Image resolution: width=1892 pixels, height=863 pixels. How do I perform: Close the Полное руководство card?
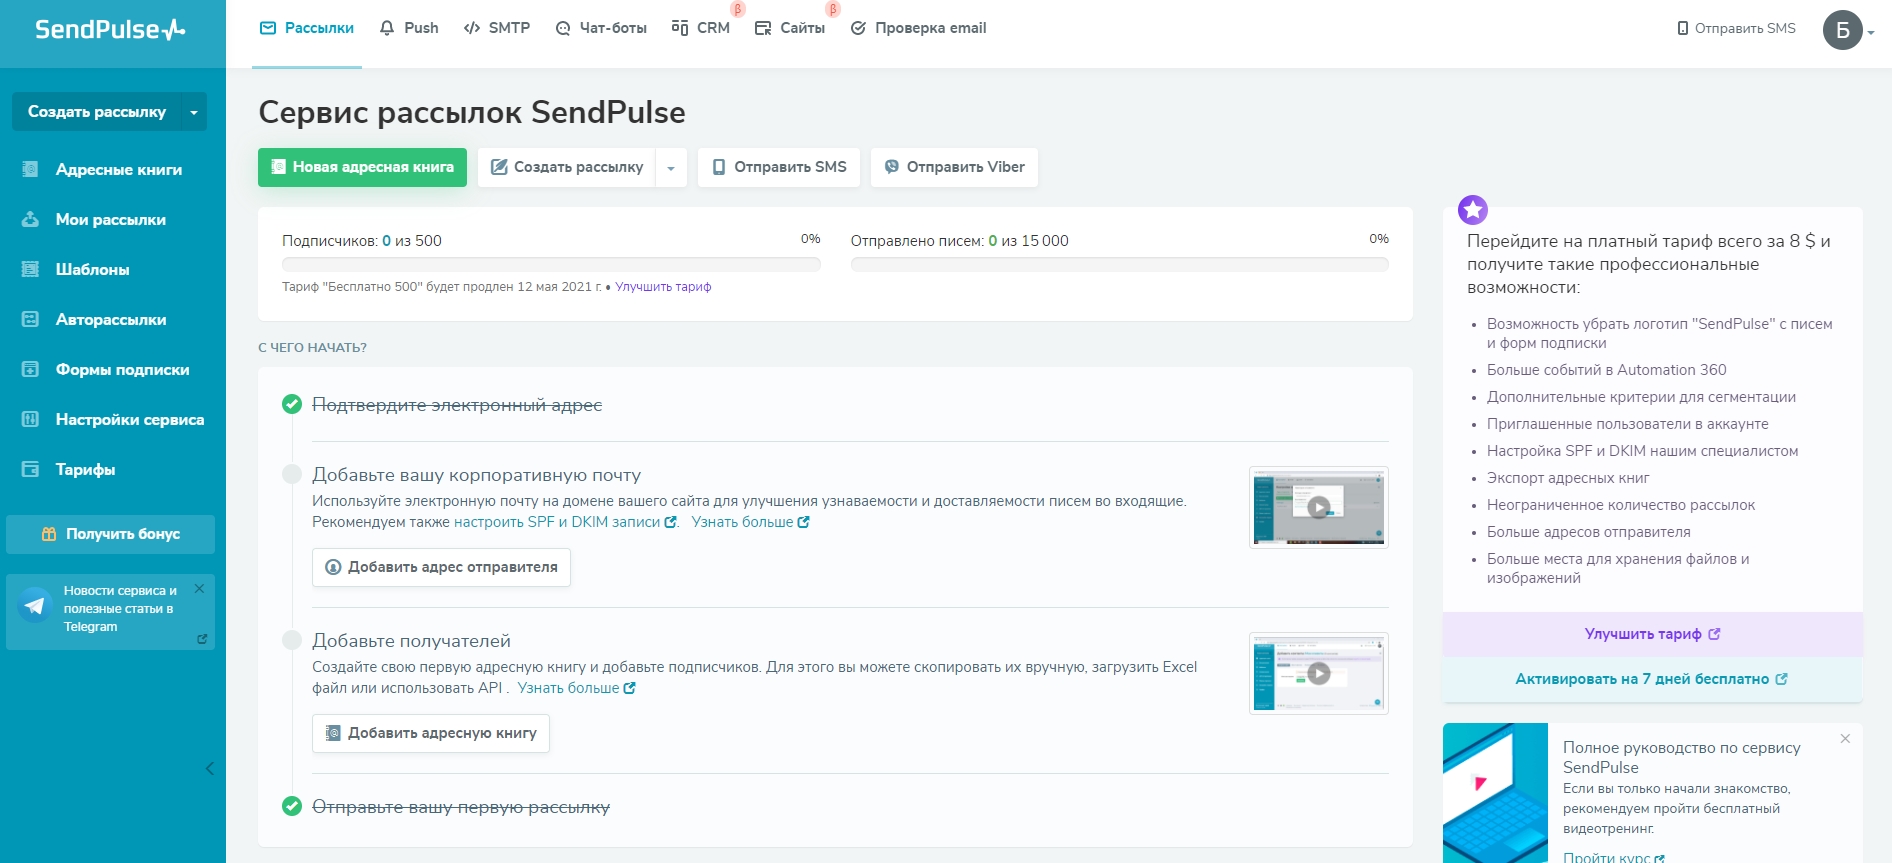1845,739
